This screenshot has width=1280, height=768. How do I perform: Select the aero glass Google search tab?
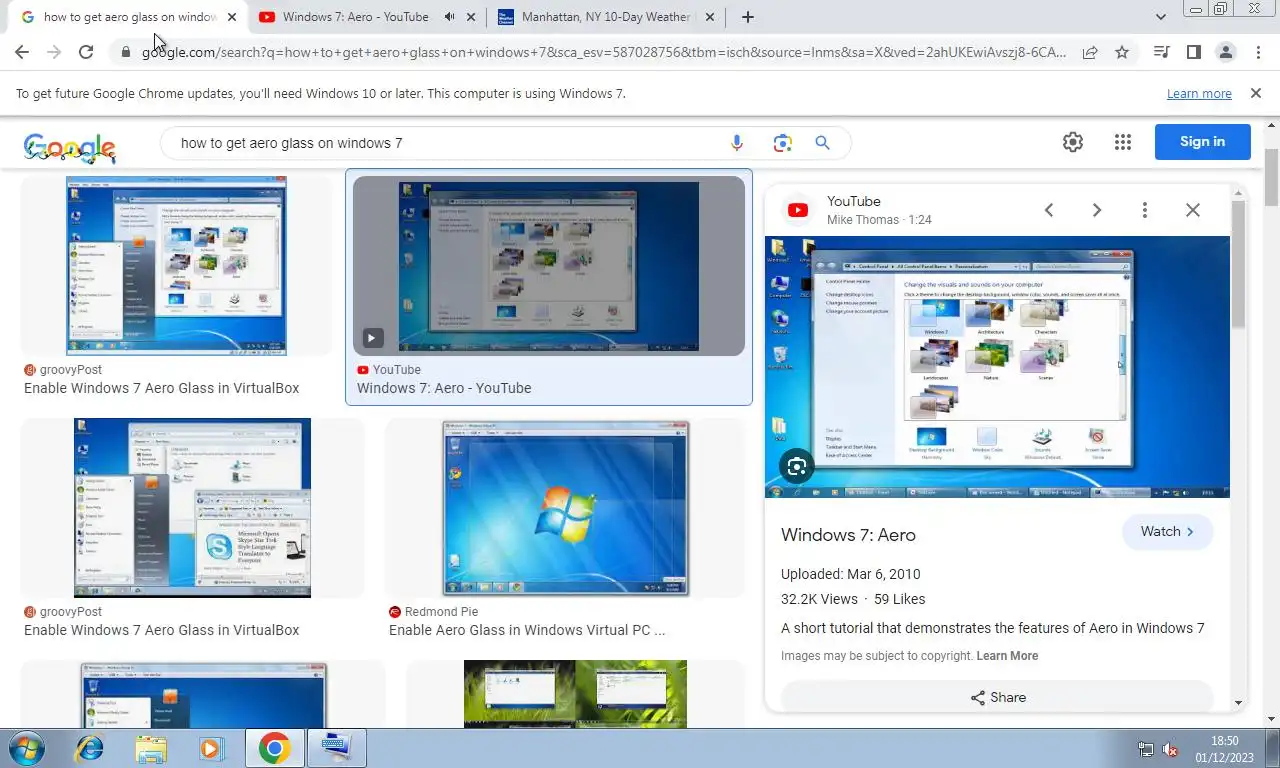130,17
